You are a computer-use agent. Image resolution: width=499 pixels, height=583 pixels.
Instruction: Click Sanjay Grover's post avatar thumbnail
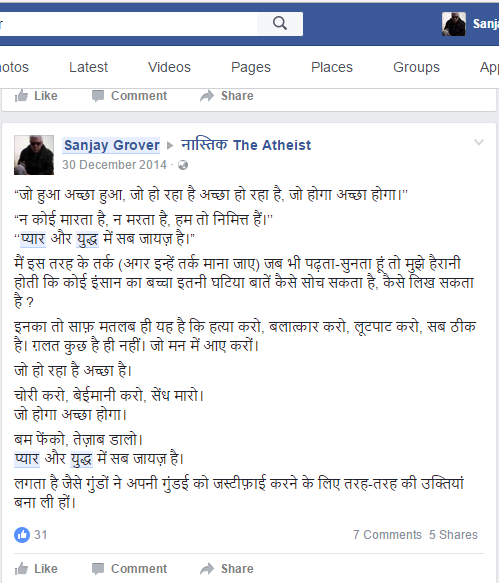coord(34,155)
